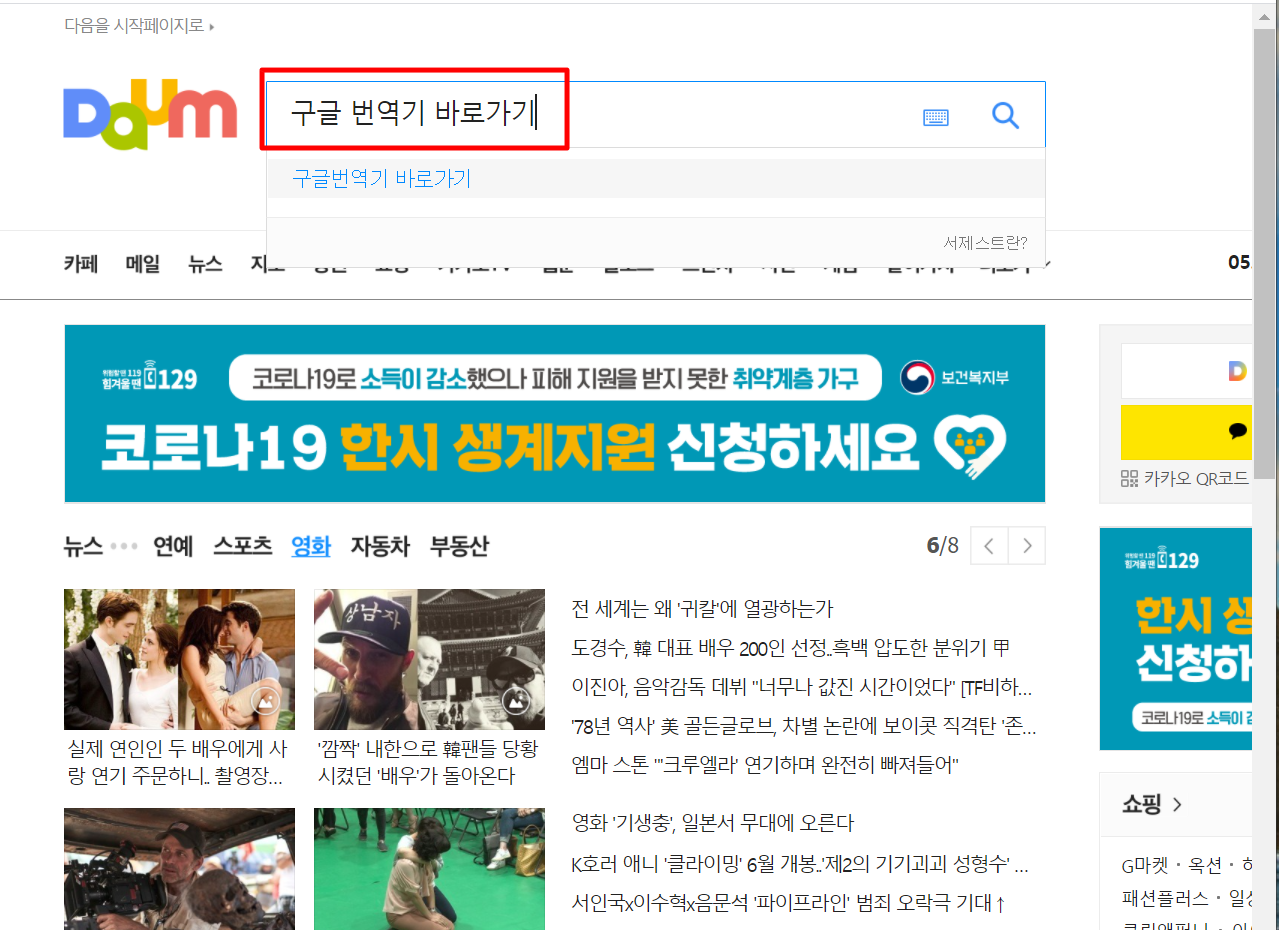Open headline 서인국x이수혁x음문석 '파이프라인'

tap(788, 903)
